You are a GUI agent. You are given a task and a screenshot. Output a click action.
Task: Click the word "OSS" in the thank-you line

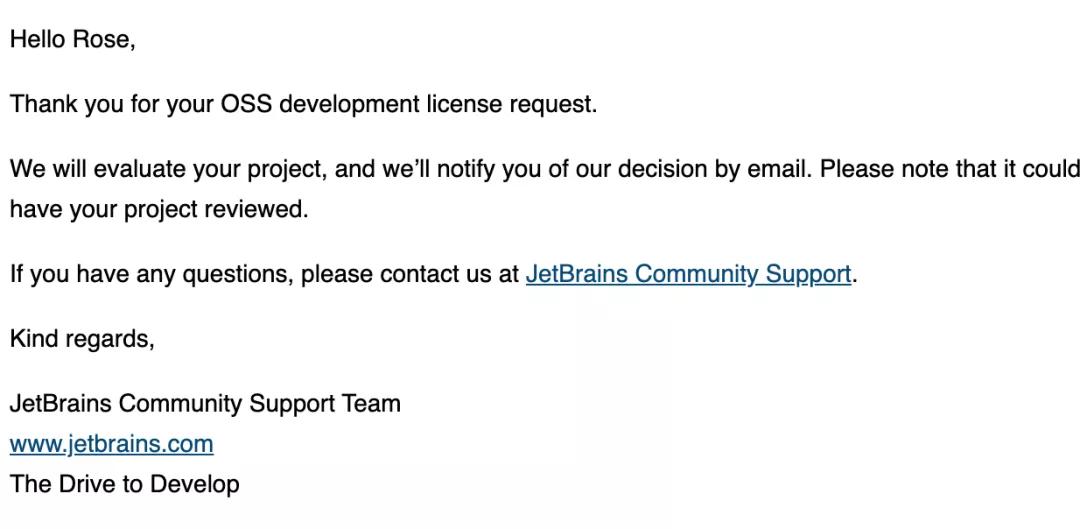247,104
